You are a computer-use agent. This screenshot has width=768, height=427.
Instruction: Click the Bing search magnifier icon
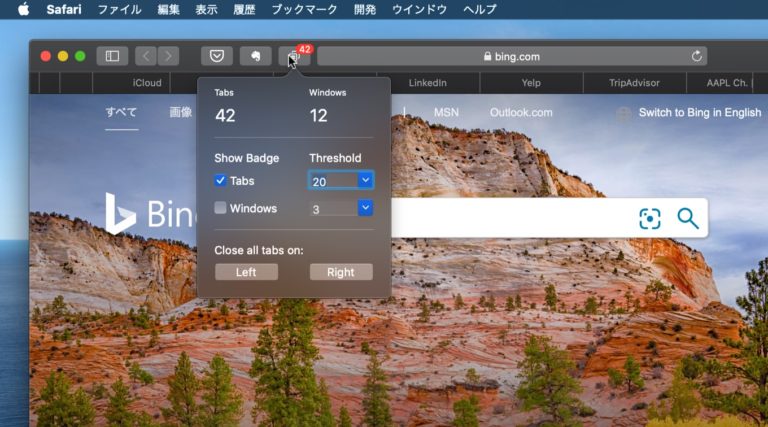687,218
